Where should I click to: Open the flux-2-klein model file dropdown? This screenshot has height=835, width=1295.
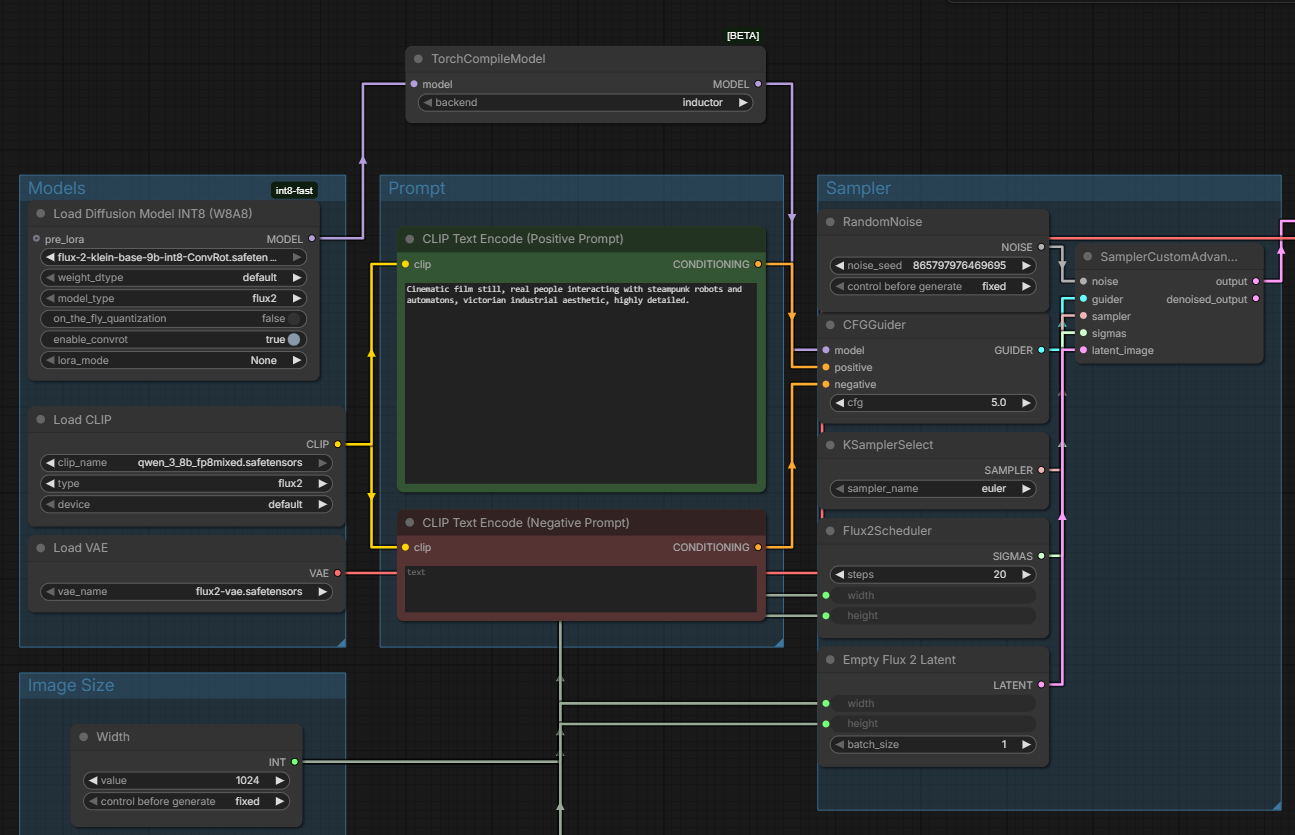pyautogui.click(x=173, y=257)
